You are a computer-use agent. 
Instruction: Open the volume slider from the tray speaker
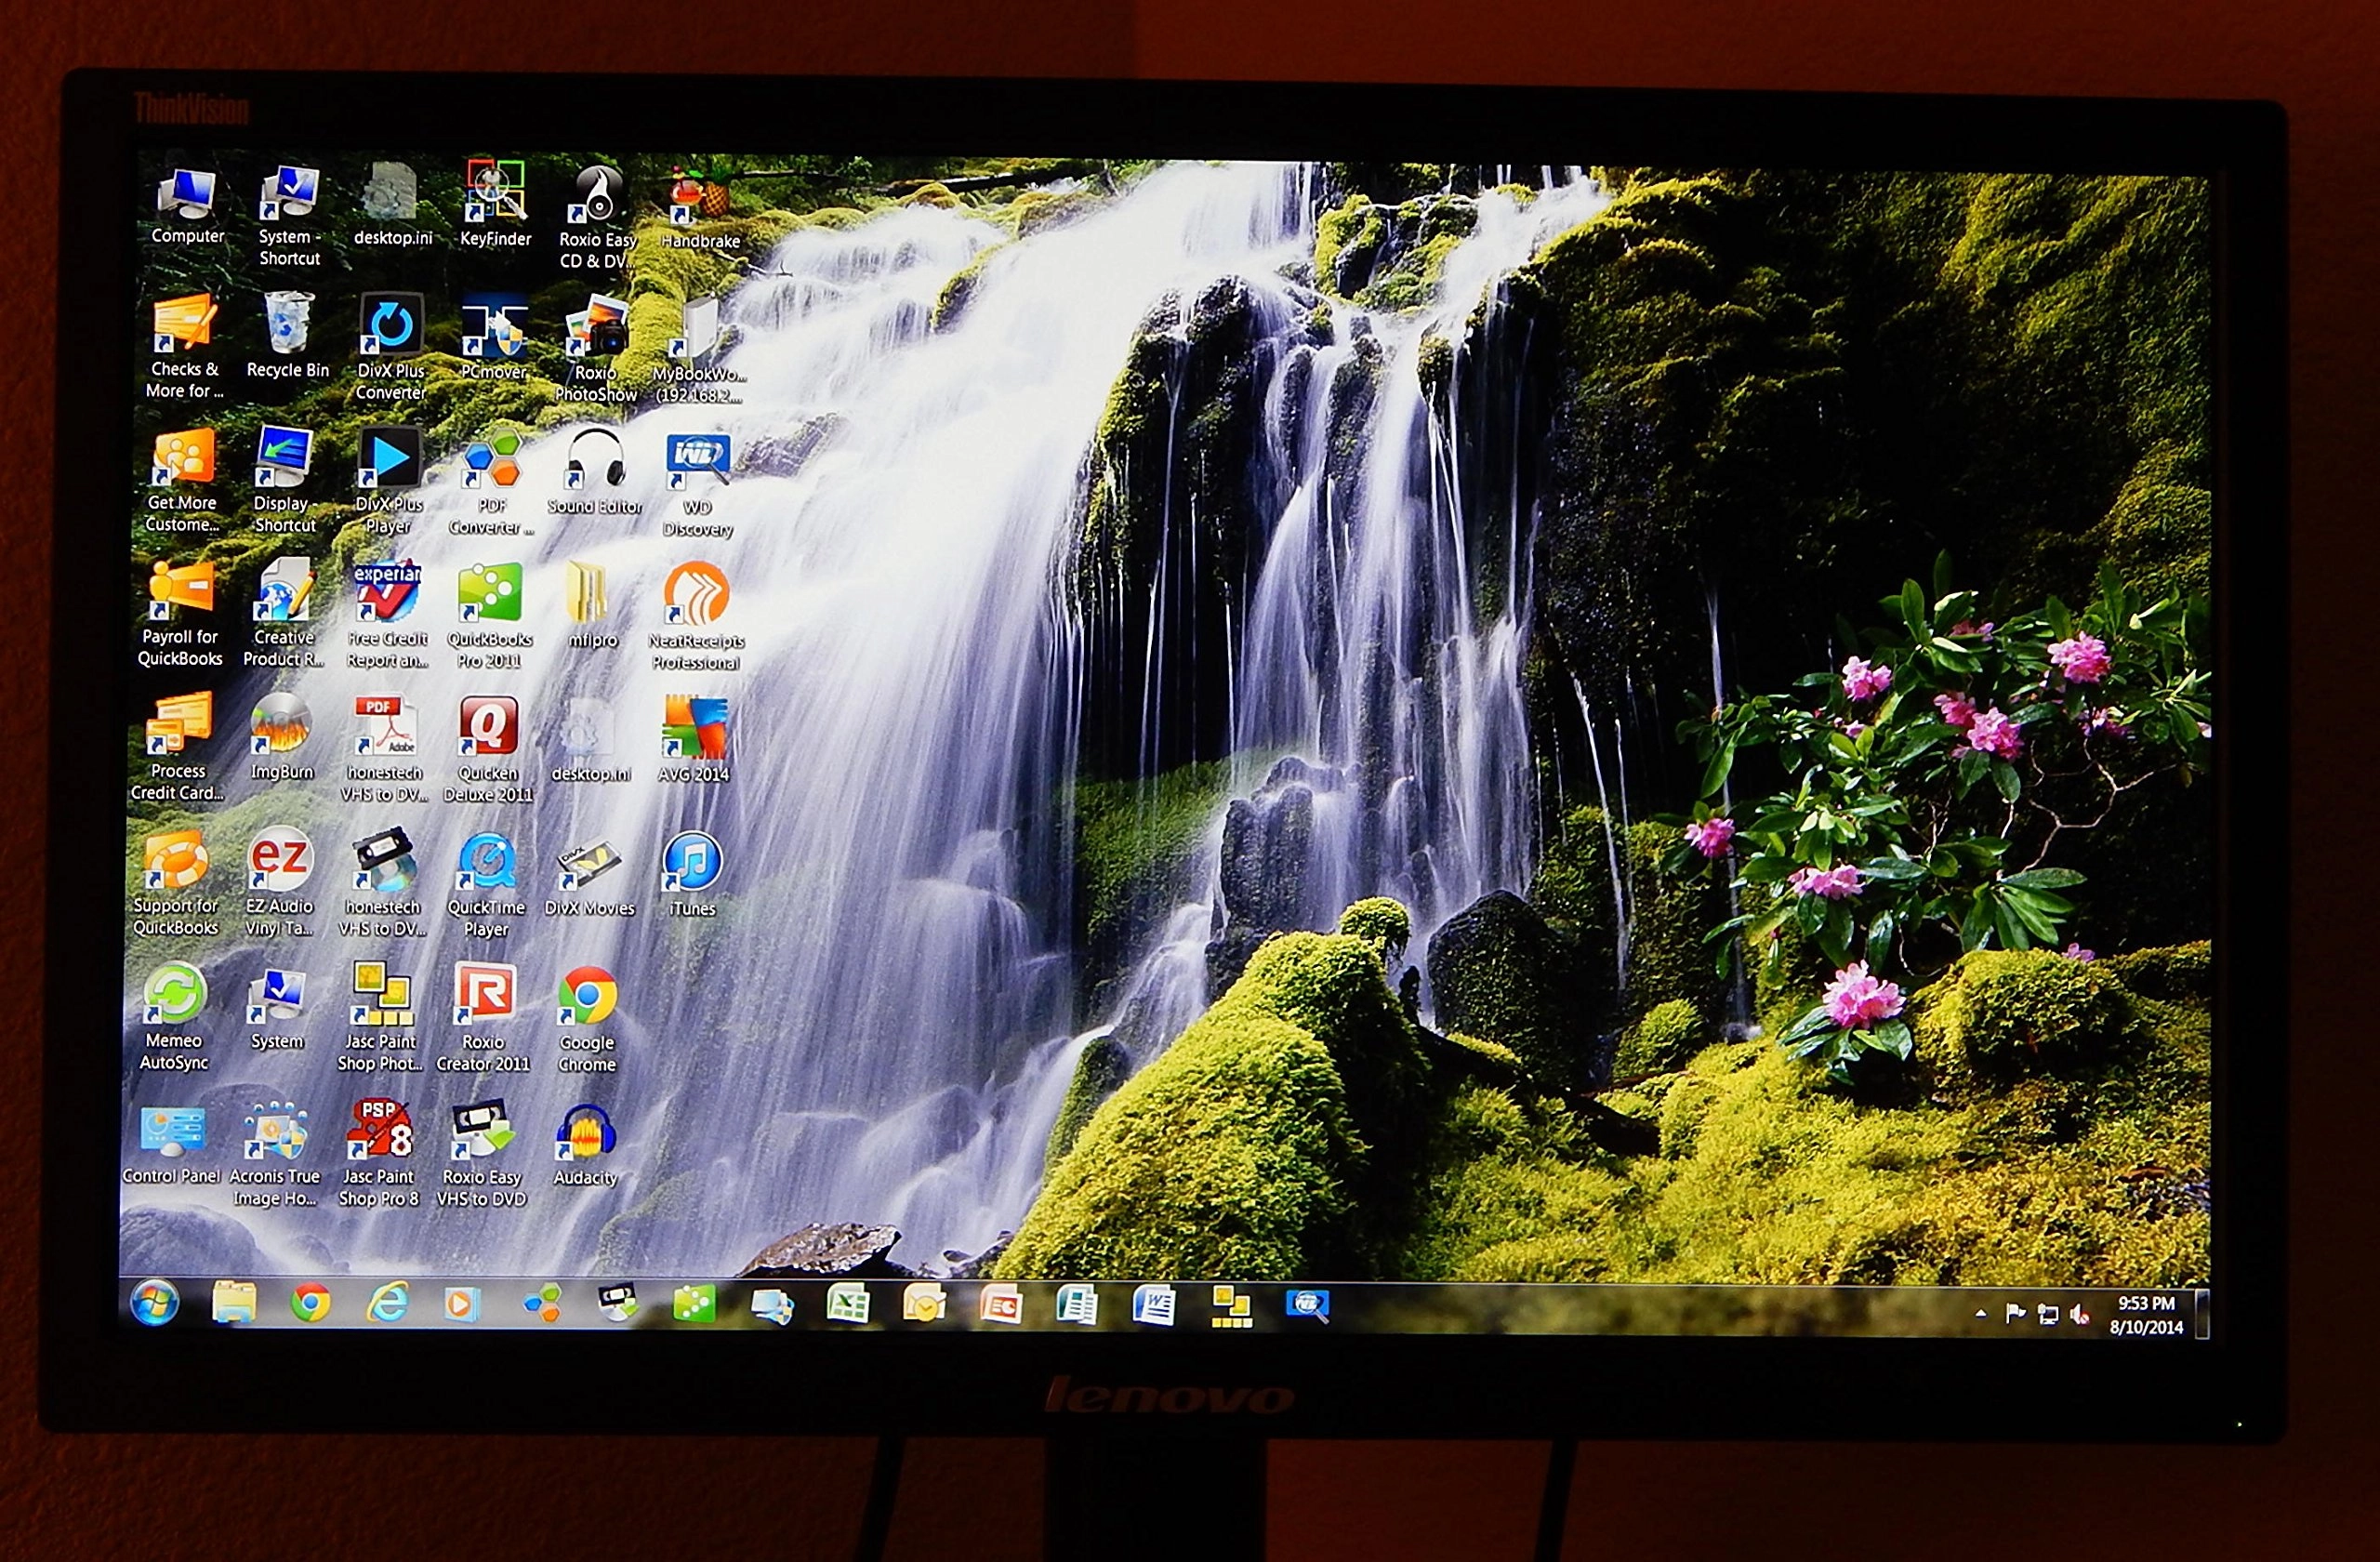(2080, 1318)
